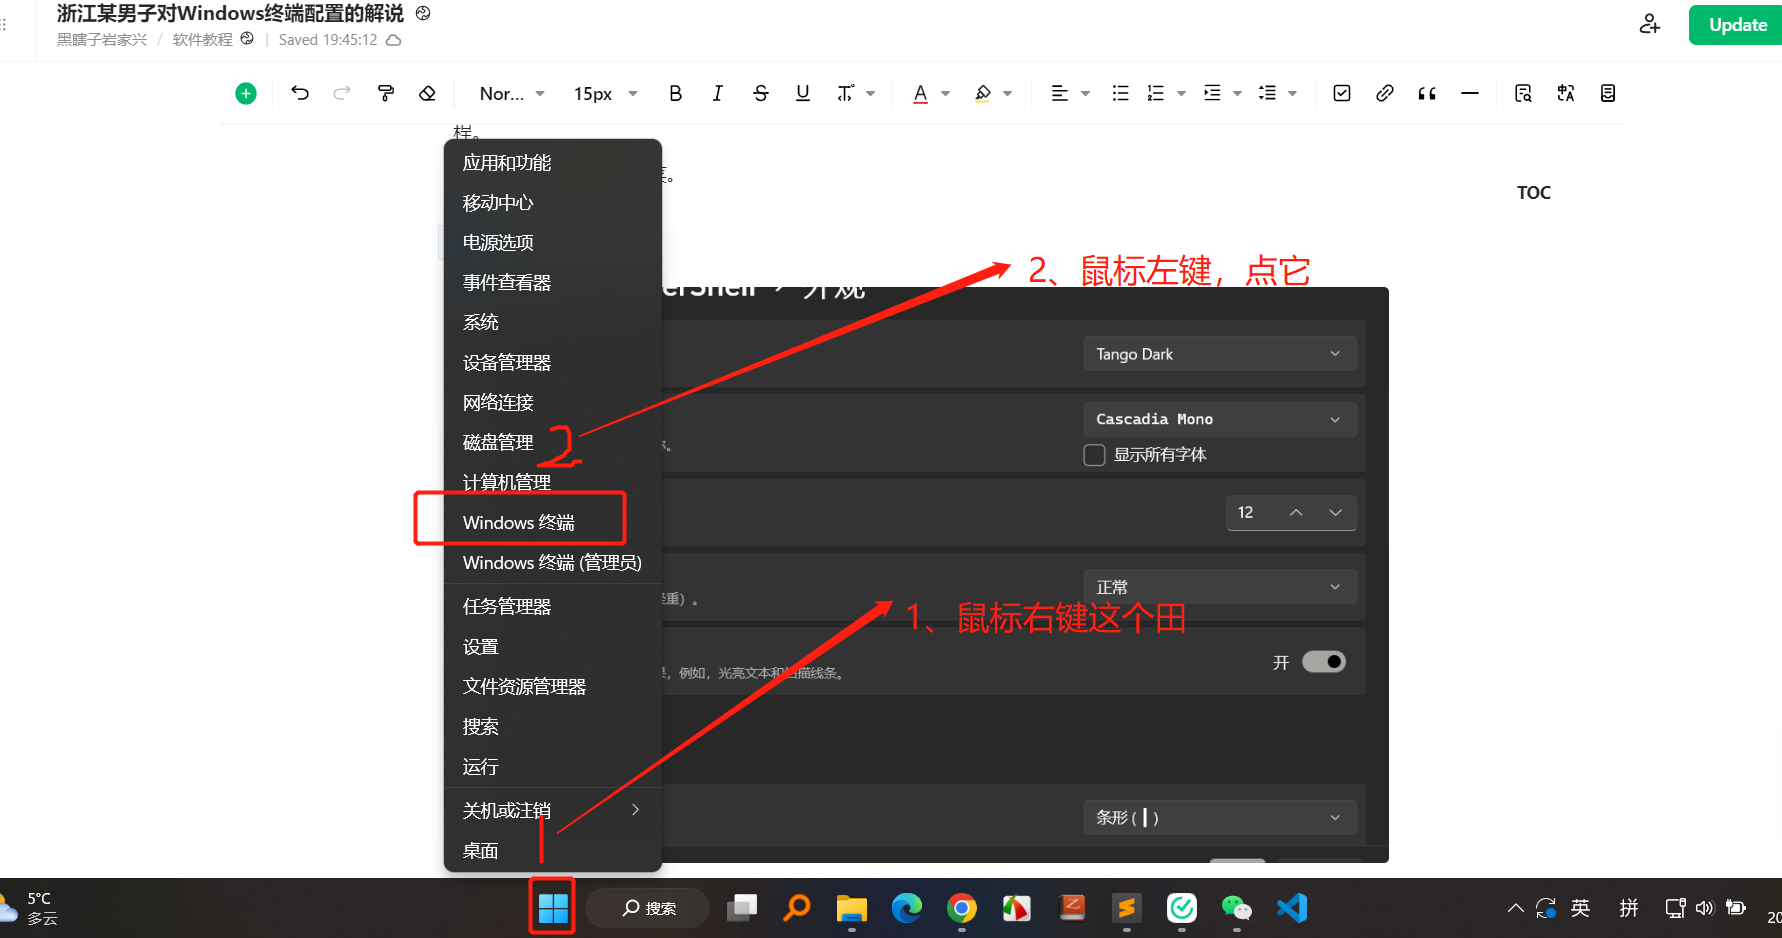The image size is (1782, 938).
Task: Apply highlight color with the marker icon
Action: [x=983, y=93]
